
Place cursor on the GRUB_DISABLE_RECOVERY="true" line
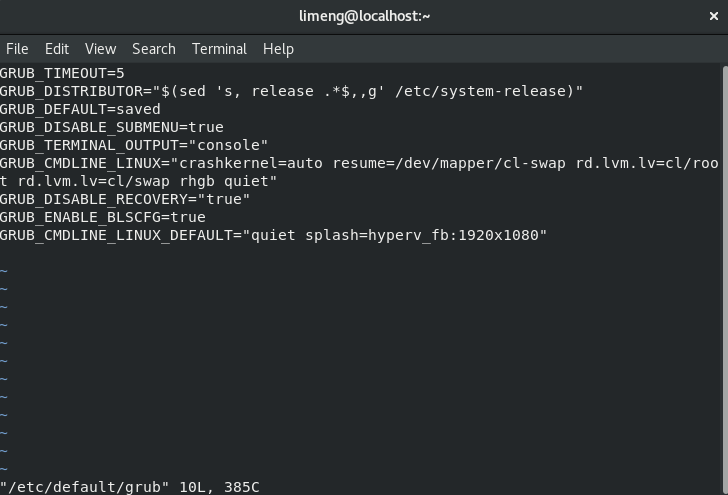click(x=125, y=199)
